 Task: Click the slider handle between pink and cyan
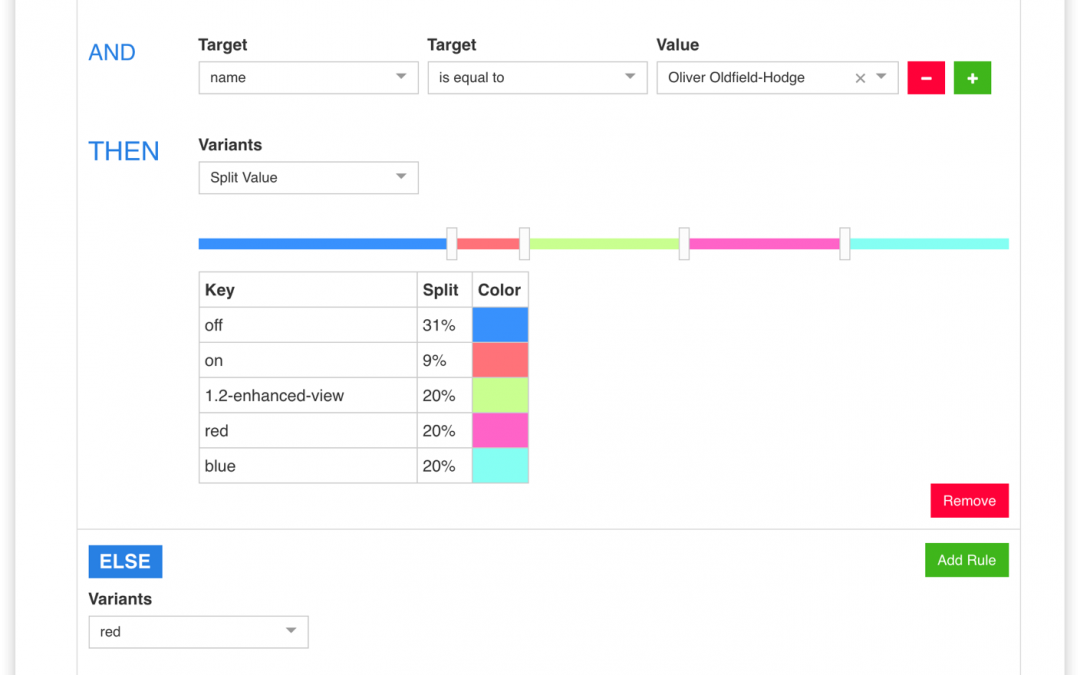pyautogui.click(x=845, y=244)
